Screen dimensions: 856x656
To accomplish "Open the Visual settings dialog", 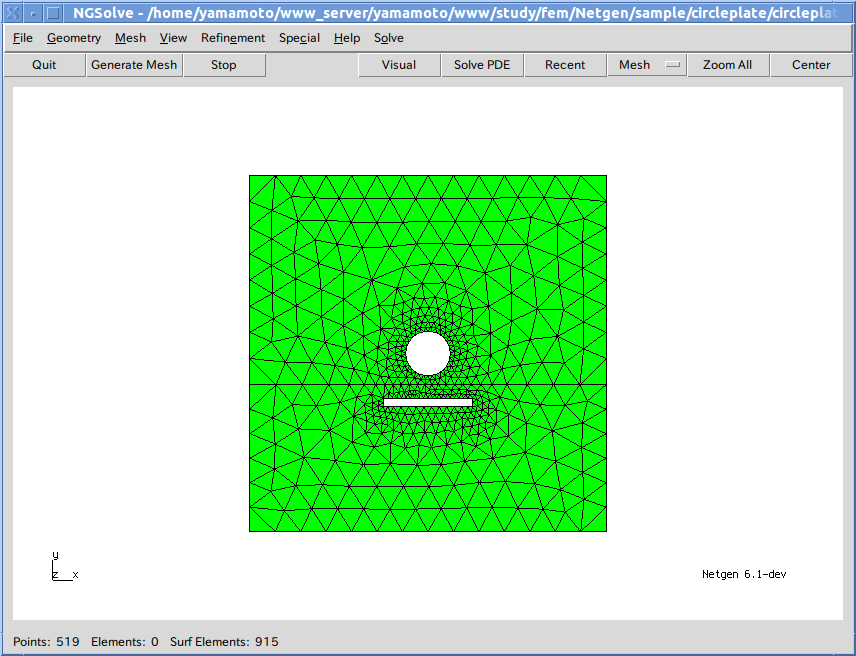I will 399,65.
